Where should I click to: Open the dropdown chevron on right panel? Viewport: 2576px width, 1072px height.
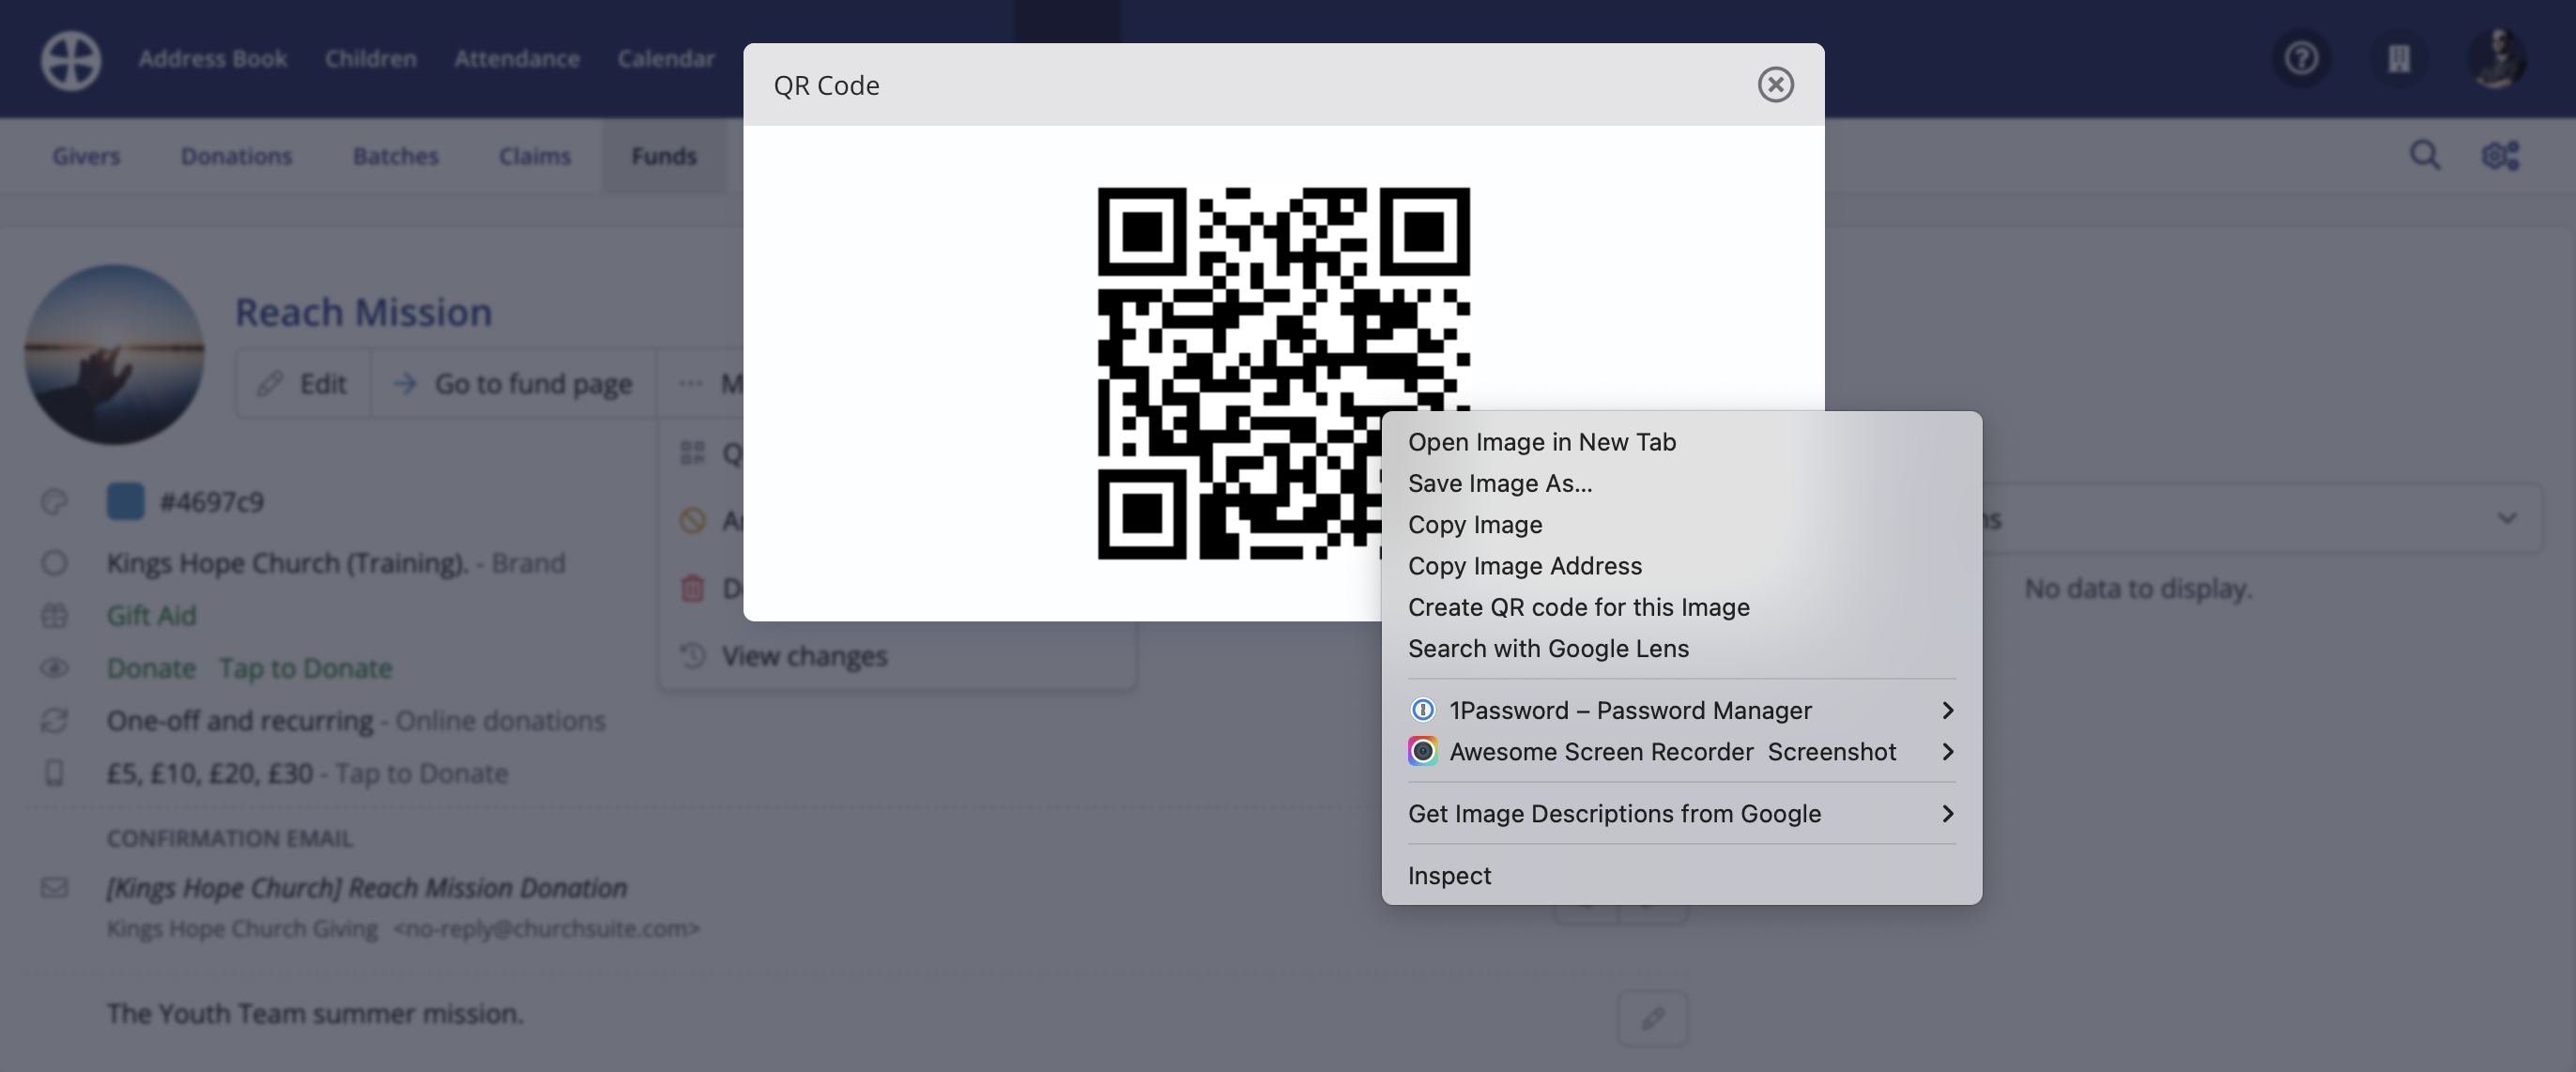tap(2506, 518)
